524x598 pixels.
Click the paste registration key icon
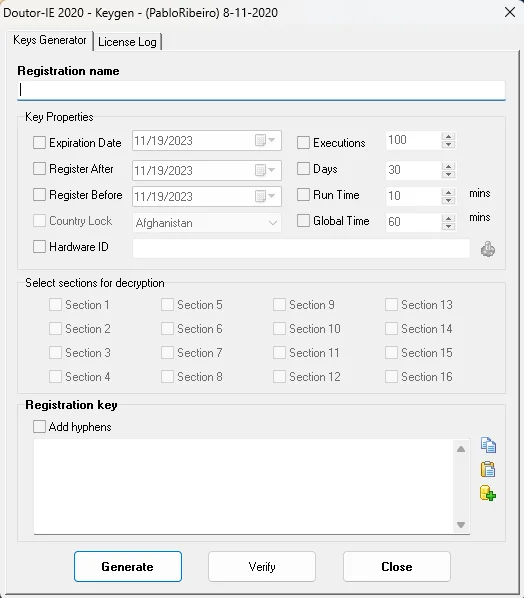click(488, 469)
